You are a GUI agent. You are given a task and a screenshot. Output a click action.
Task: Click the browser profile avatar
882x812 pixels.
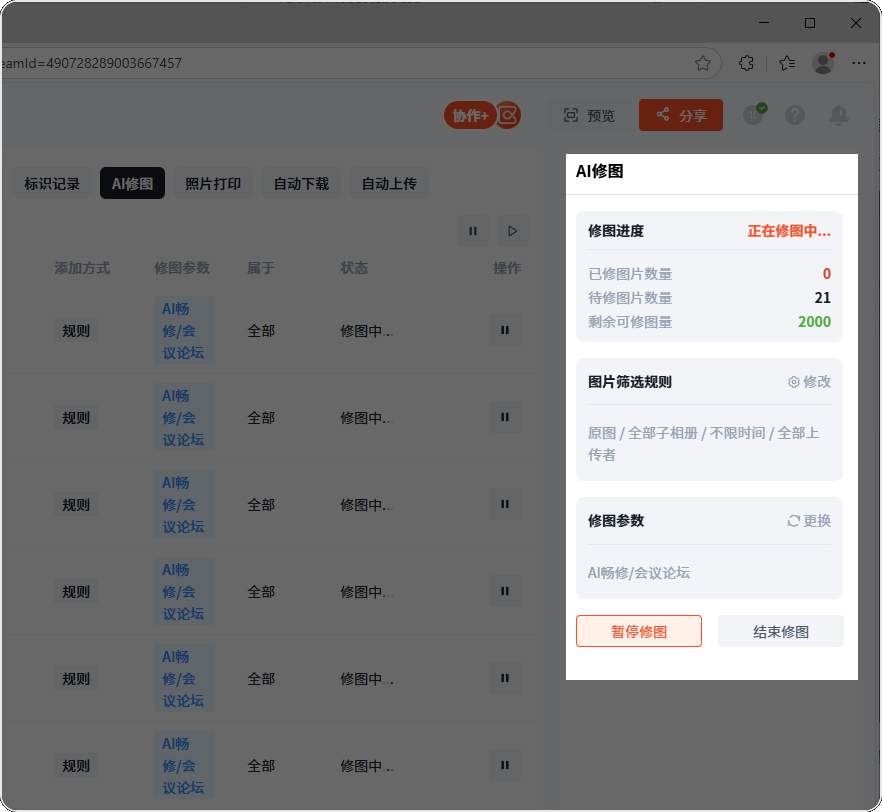coord(823,63)
